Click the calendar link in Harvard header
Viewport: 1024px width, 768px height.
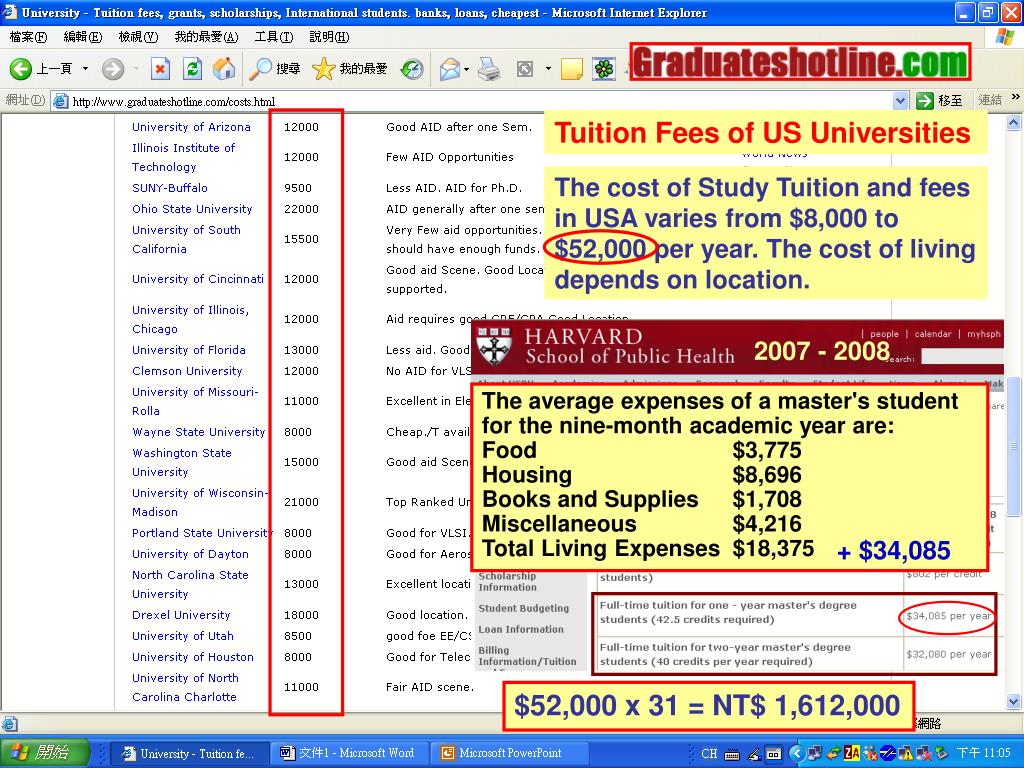pos(933,334)
